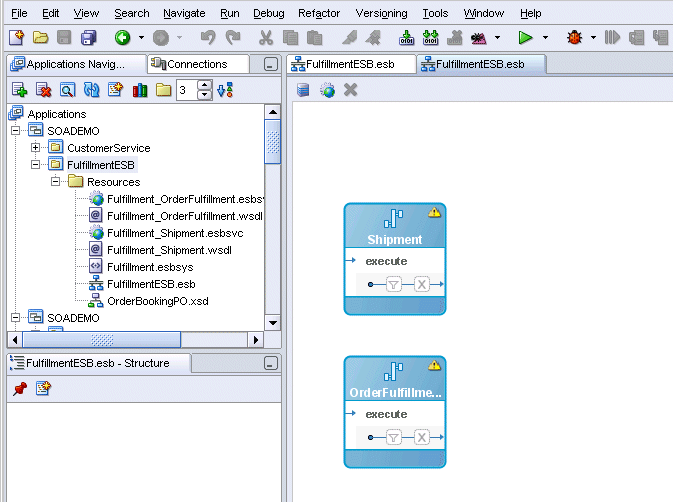
Task: Click the navigator vertical scrollbar down arrow
Action: coord(273,323)
